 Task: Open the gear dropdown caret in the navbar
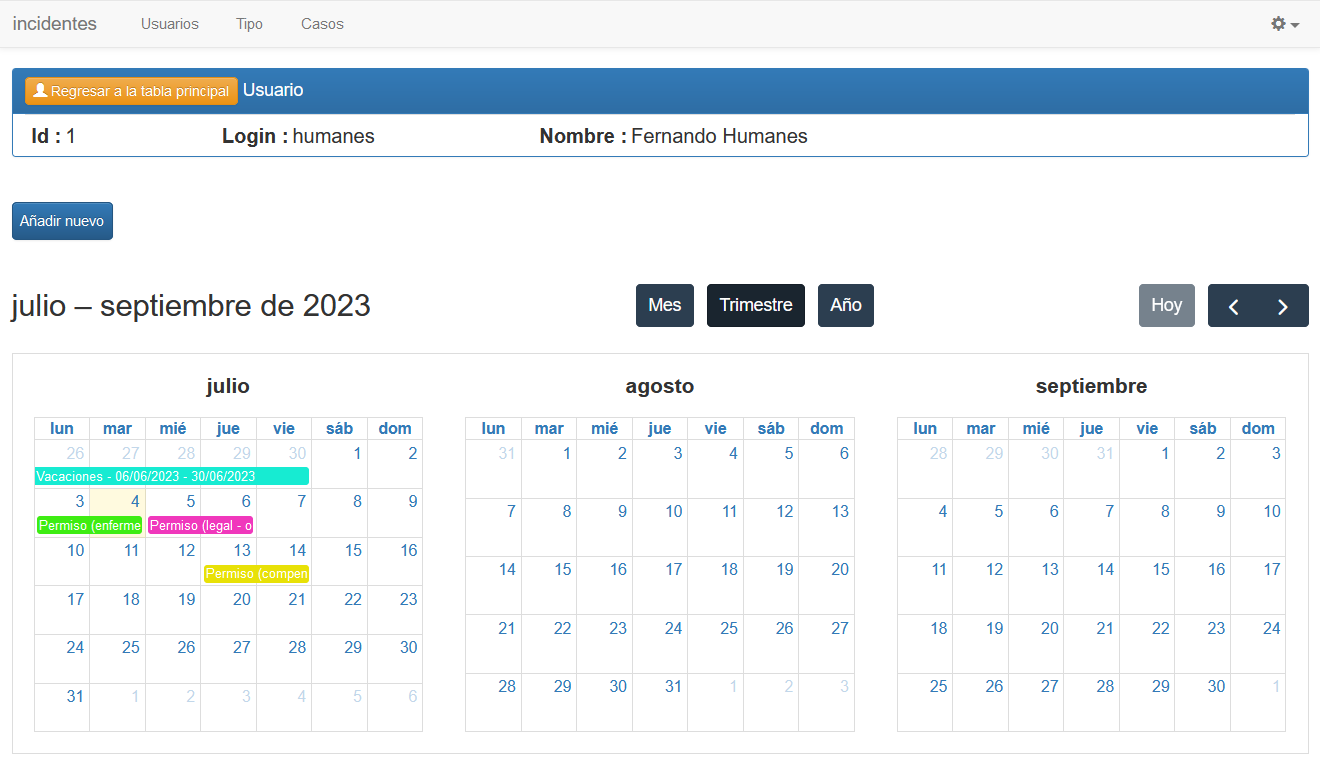(1293, 23)
